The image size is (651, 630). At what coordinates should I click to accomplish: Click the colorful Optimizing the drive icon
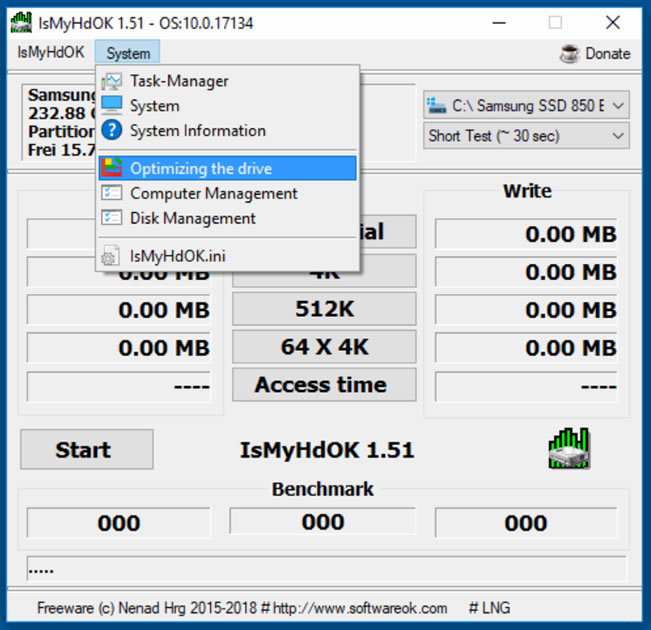pos(112,168)
